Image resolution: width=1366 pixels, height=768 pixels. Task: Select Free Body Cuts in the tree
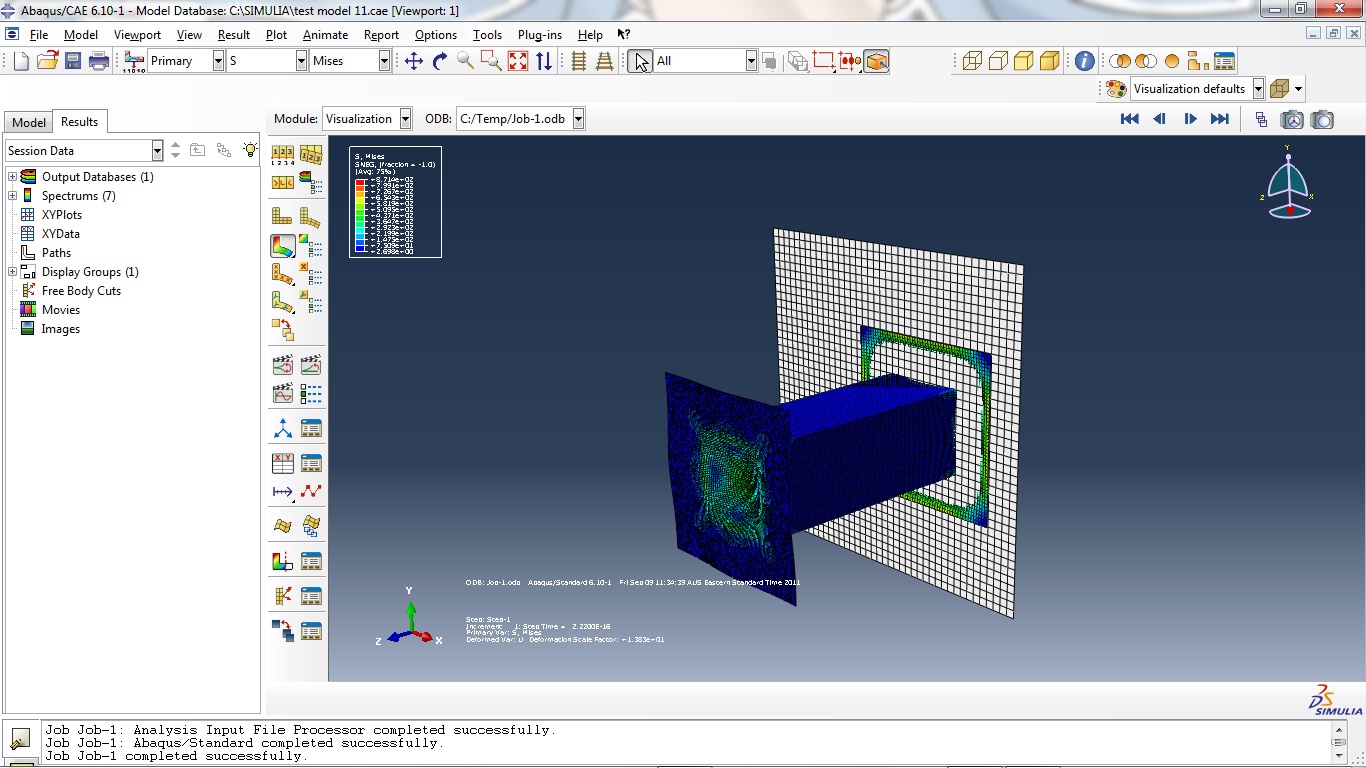[x=81, y=291]
